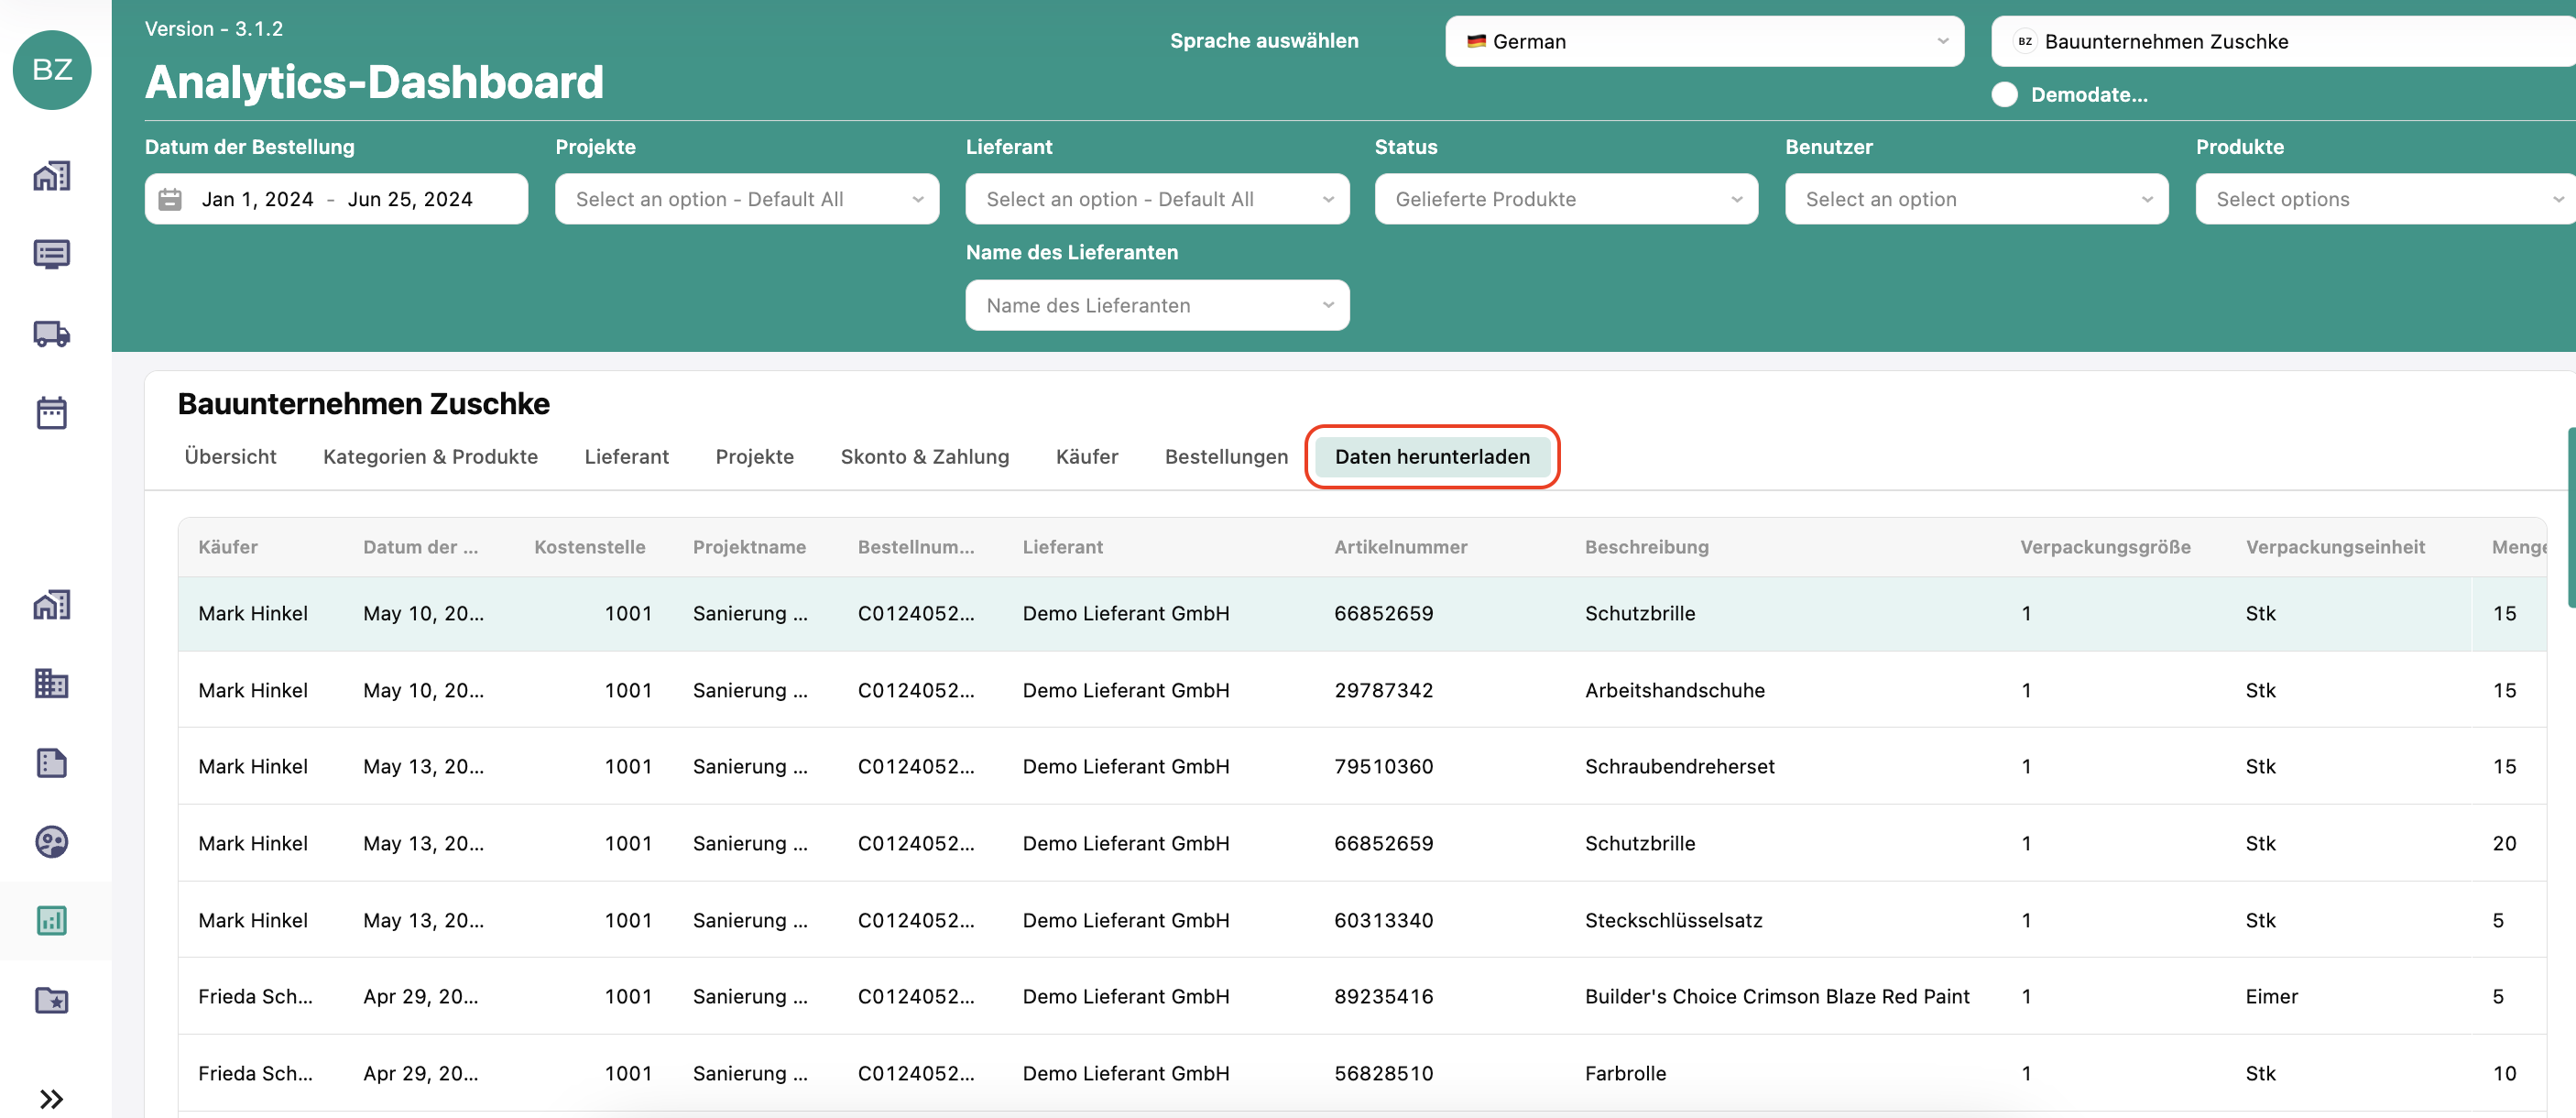Click article number 29787342
Viewport: 2576px width, 1118px height.
(1383, 690)
